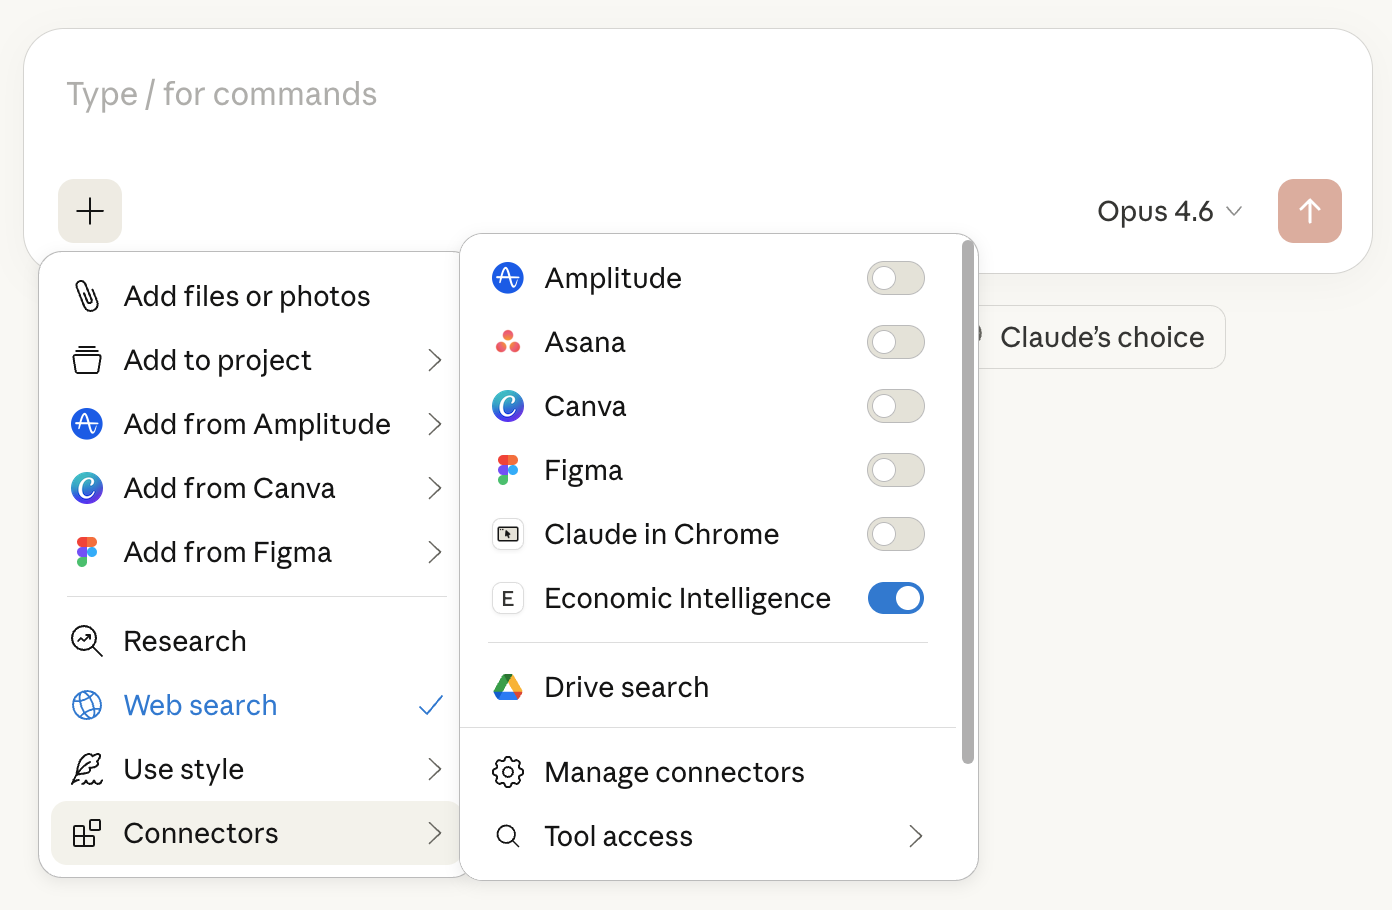Select Web search menu item
Image resolution: width=1392 pixels, height=910 pixels.
coord(257,705)
